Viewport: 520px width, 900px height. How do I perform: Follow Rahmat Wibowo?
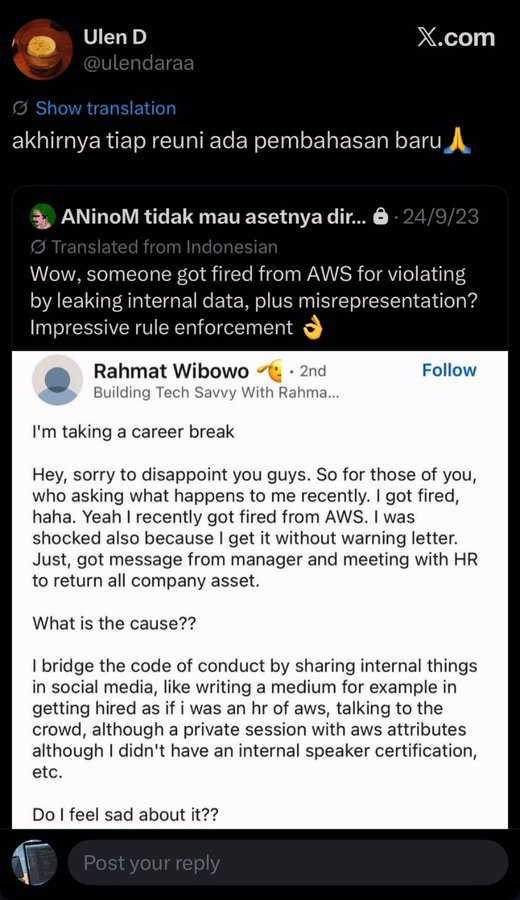pyautogui.click(x=449, y=370)
